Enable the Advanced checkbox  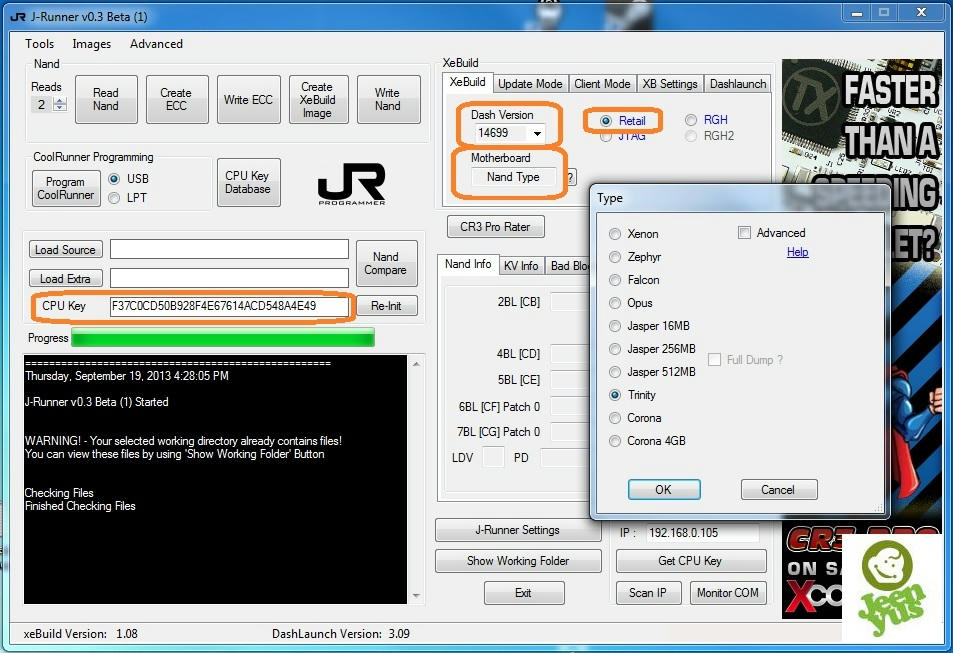tap(744, 233)
